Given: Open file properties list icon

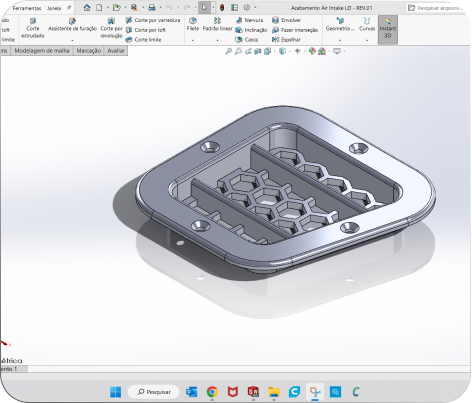Looking at the screenshot, I should (235, 7).
